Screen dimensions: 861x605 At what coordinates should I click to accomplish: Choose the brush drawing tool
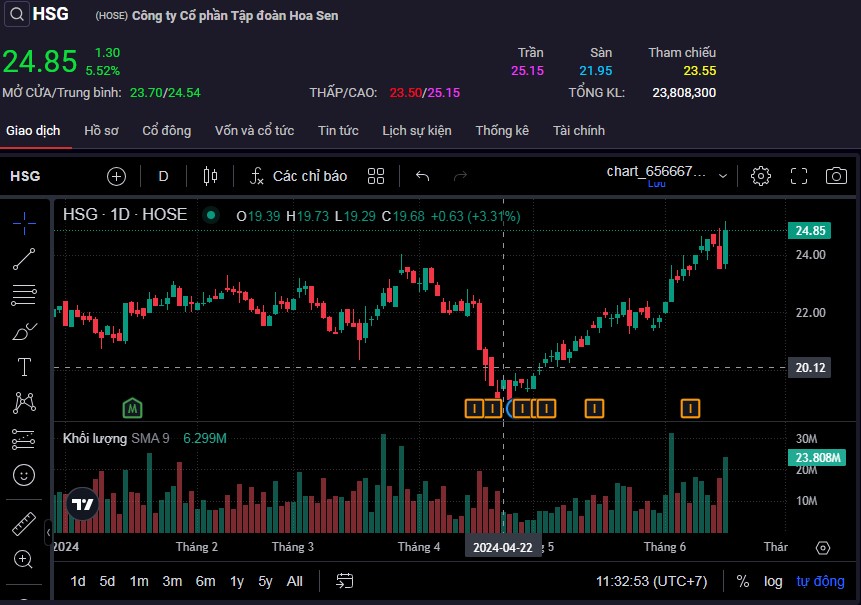tap(24, 331)
